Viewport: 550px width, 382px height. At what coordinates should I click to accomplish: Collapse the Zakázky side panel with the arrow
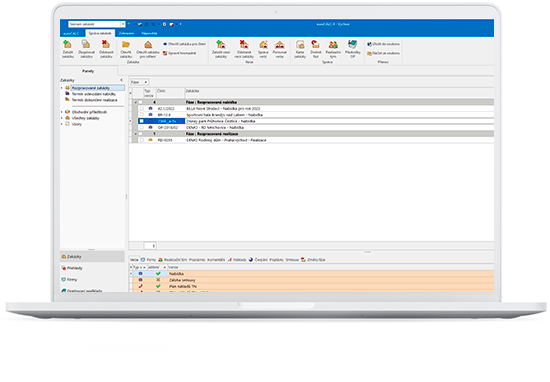pyautogui.click(x=121, y=80)
